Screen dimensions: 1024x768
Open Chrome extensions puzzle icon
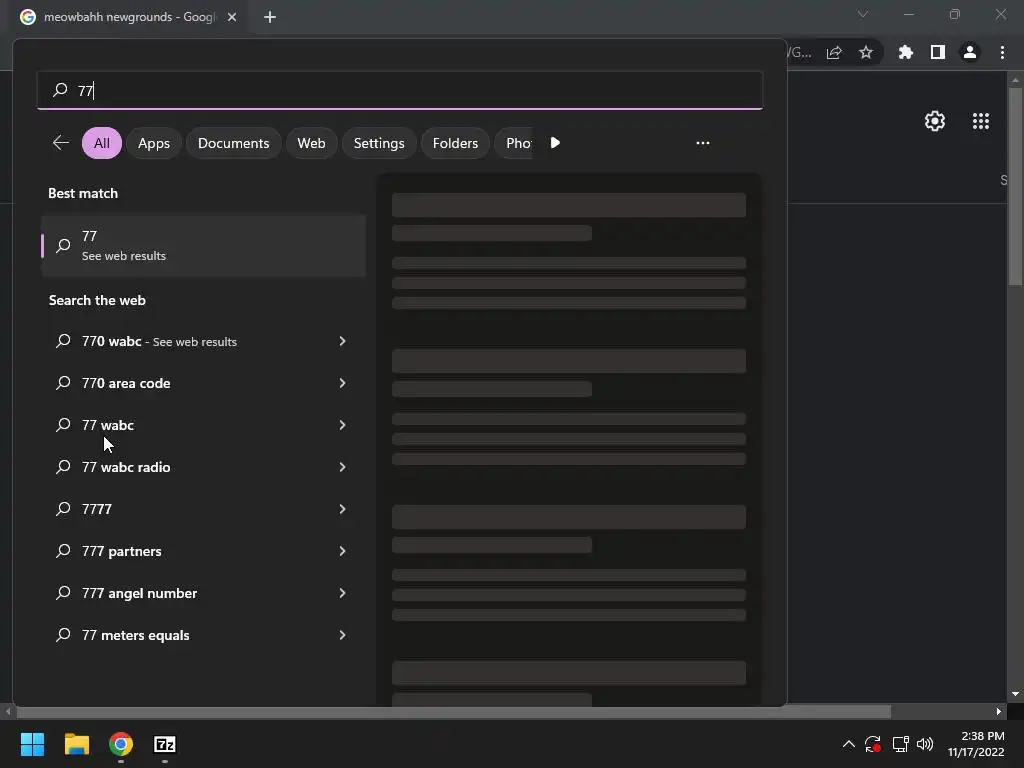905,52
